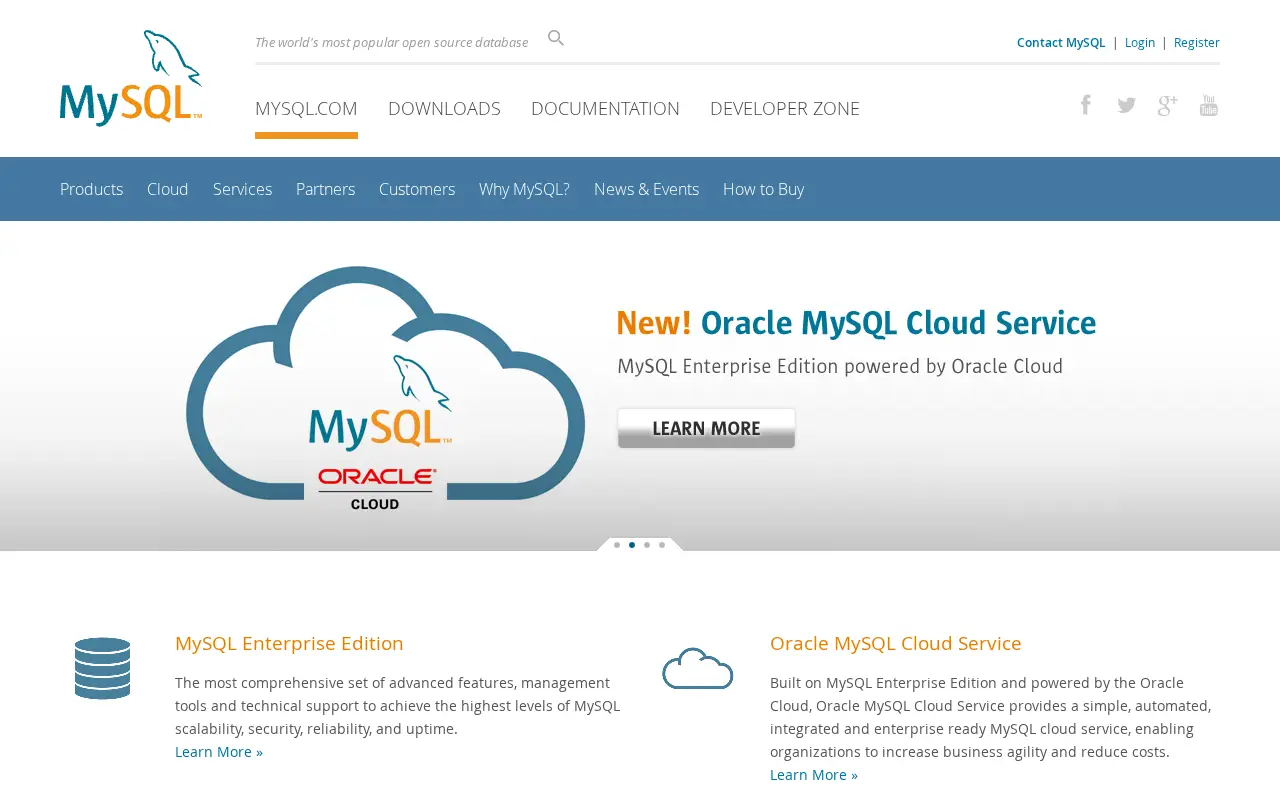Show the first carousel slide dot
Viewport: 1280px width, 800px height.
[x=617, y=545]
